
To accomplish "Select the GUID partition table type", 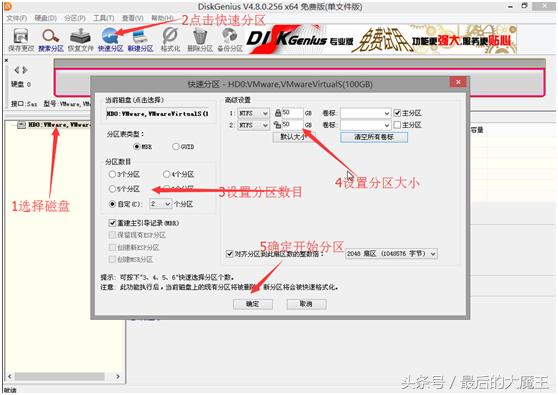I will (x=176, y=147).
